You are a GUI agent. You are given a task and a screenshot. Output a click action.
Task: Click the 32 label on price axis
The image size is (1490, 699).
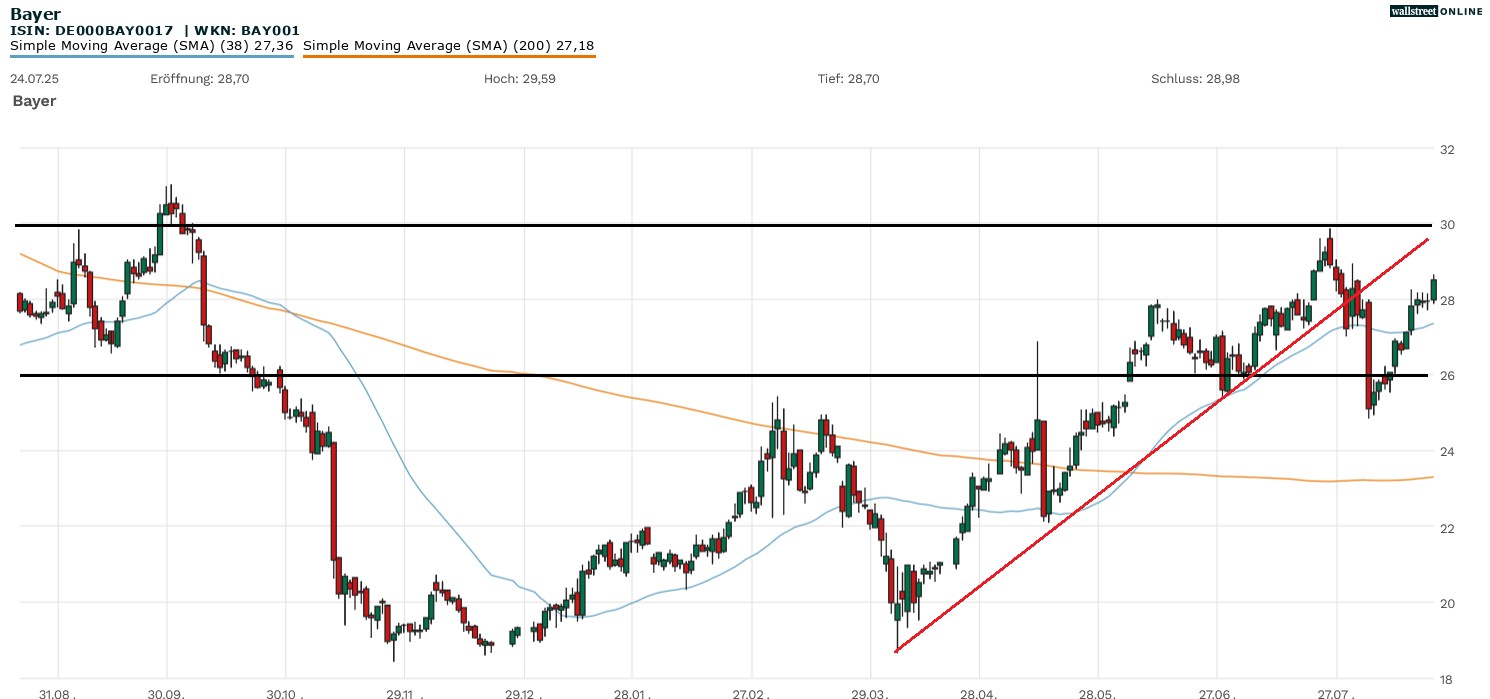[x=1446, y=150]
